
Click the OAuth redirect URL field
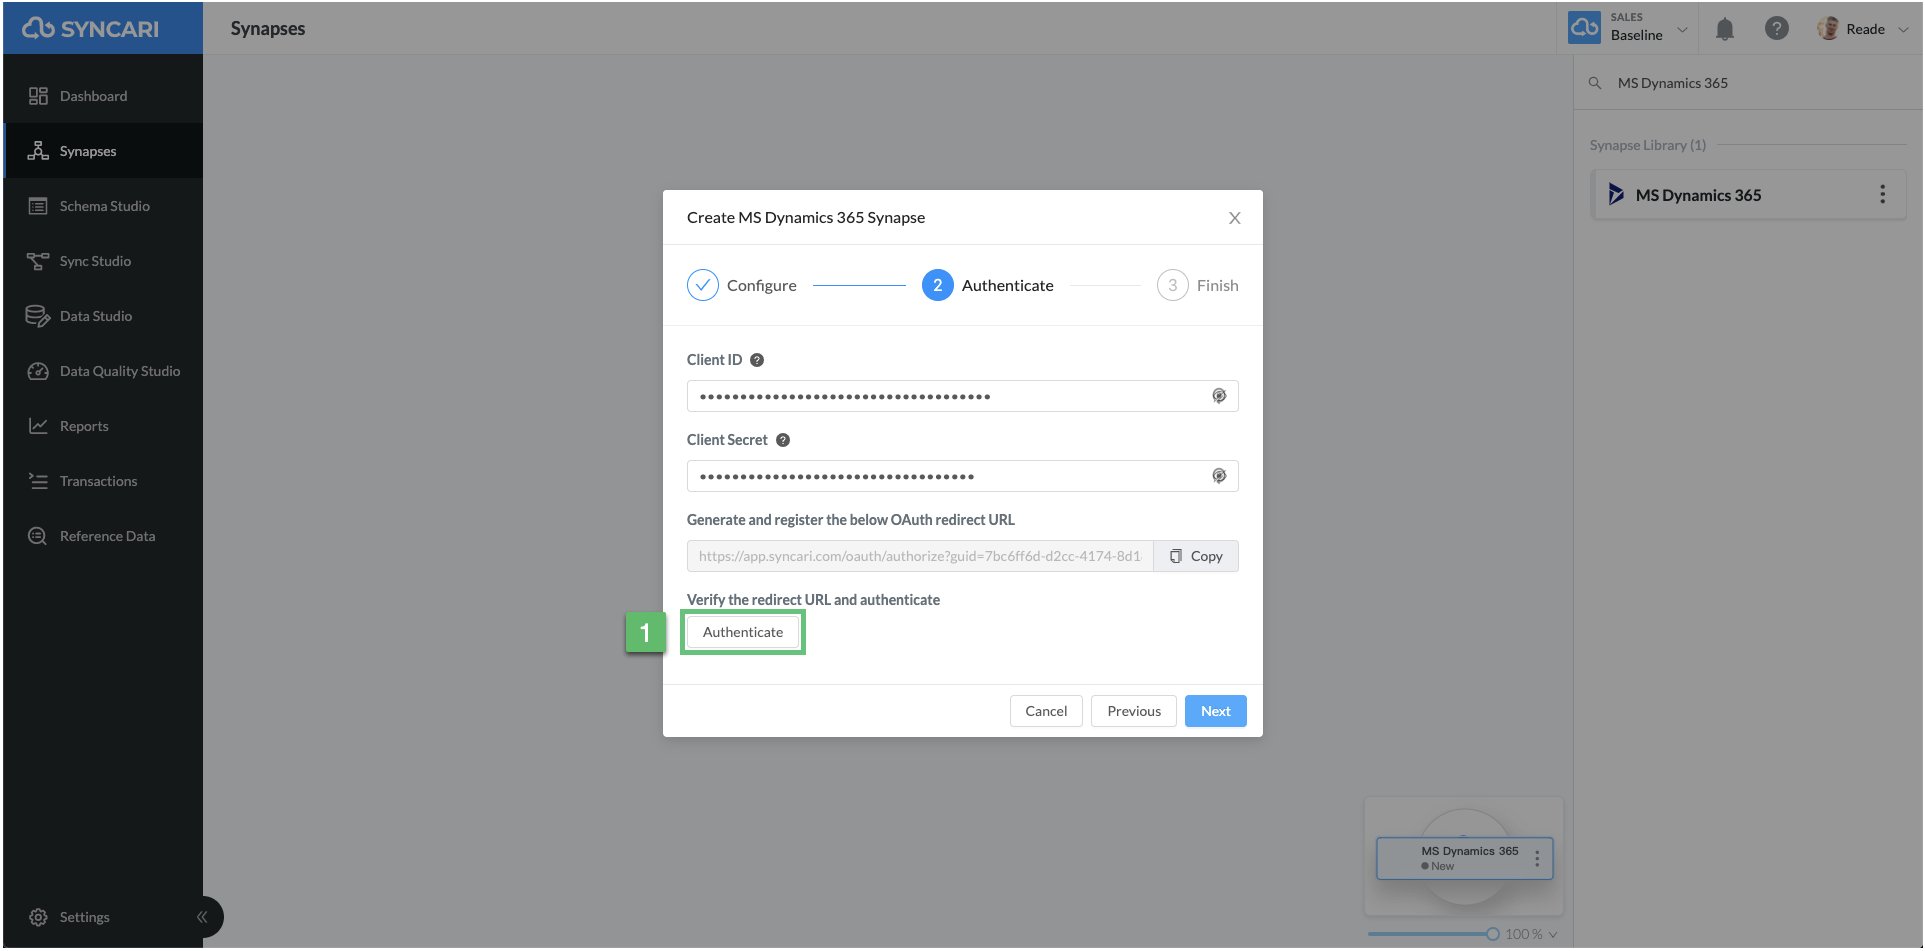pos(920,556)
